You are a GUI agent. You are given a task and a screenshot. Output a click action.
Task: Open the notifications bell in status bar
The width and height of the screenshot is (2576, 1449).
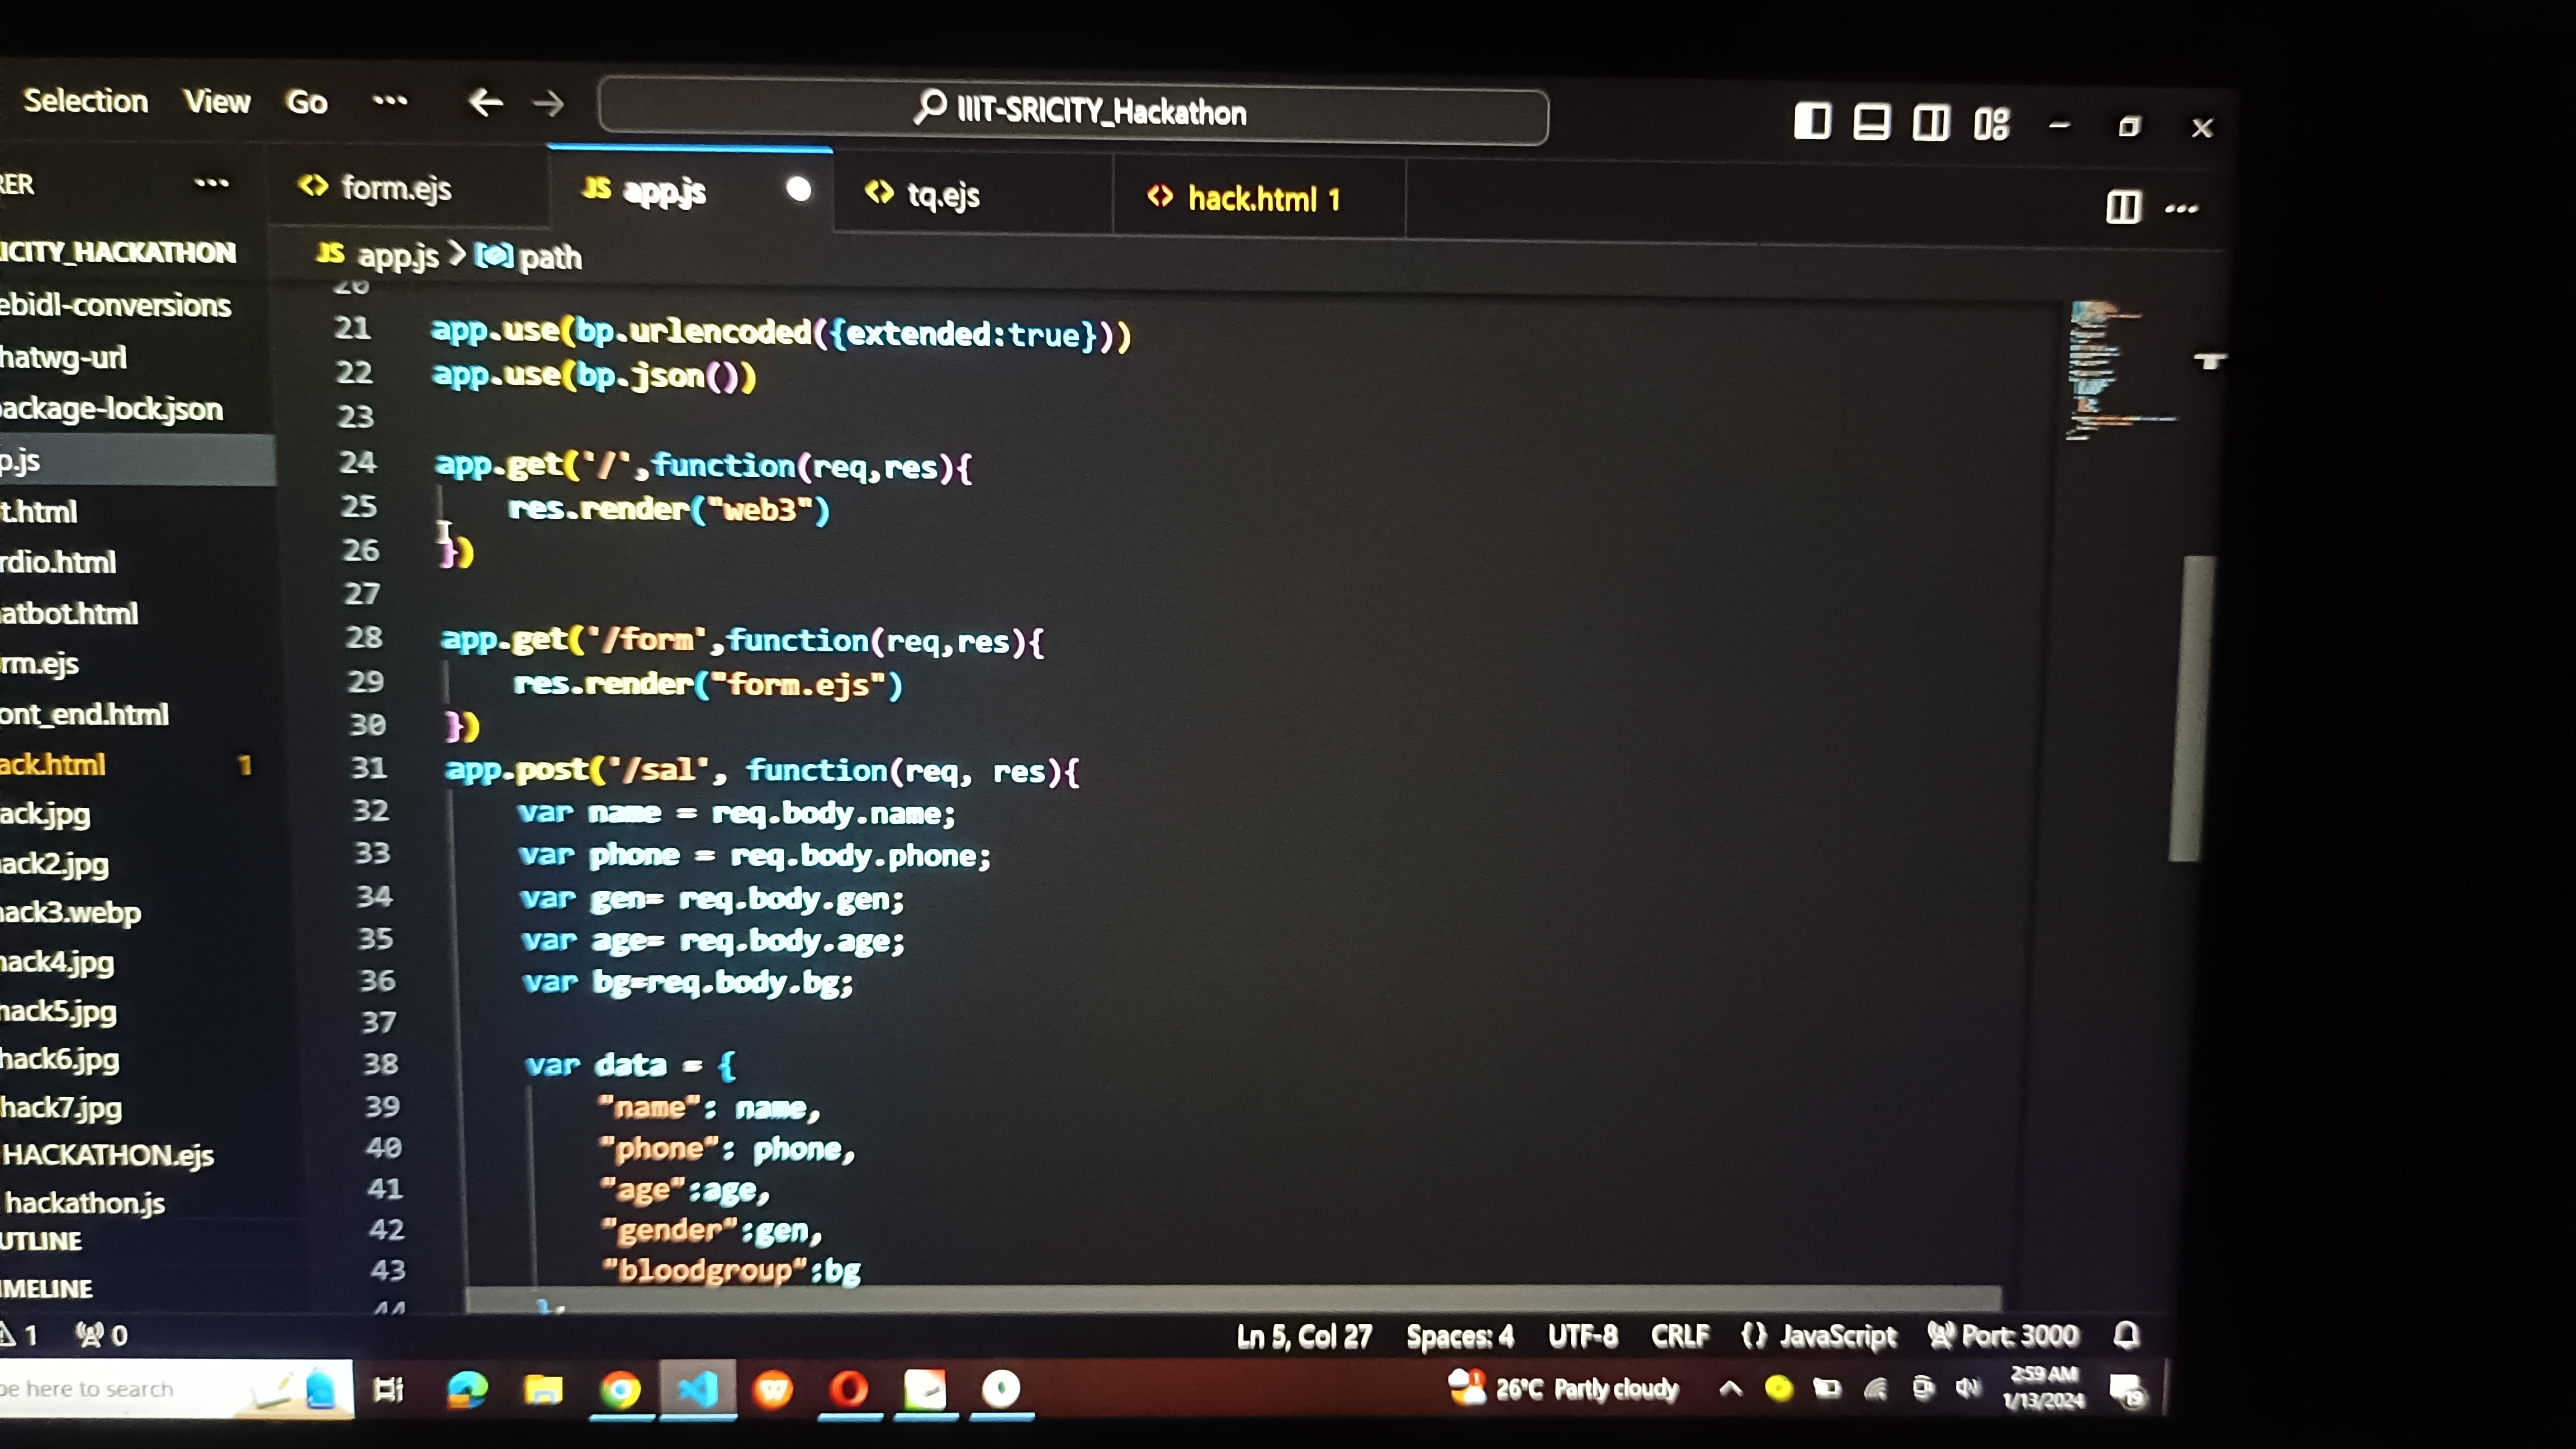(2126, 1336)
